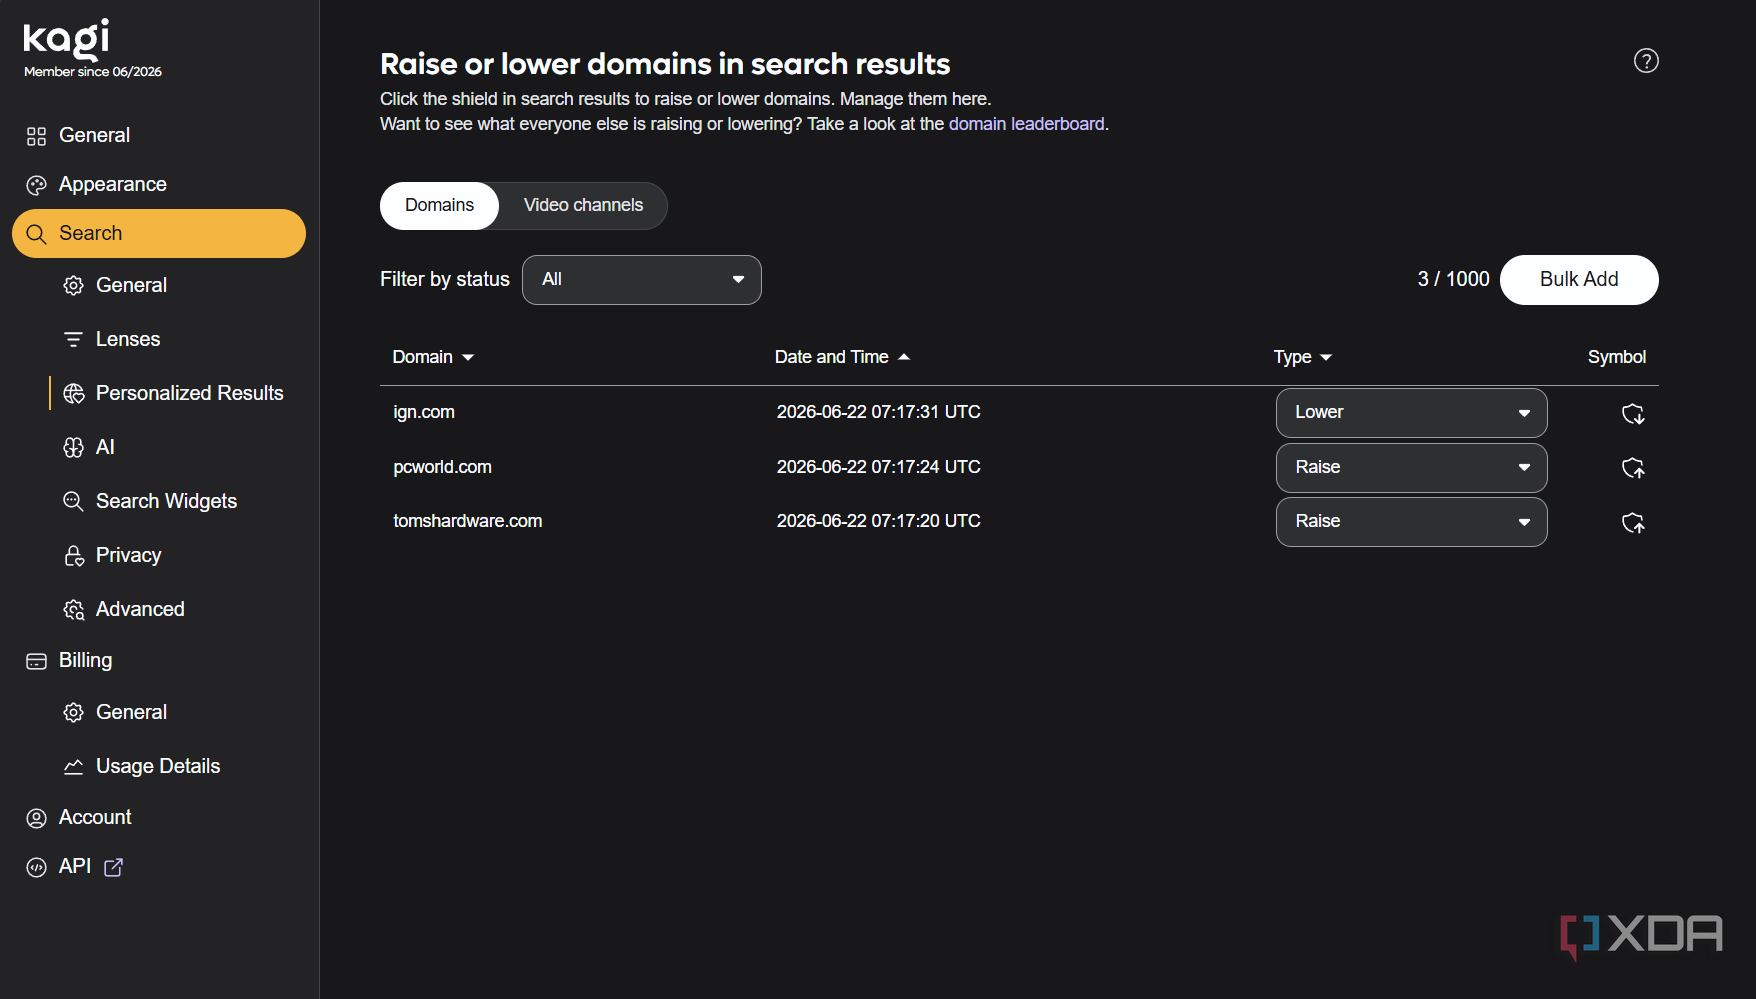This screenshot has height=999, width=1756.
Task: Open the Type dropdown for pcworld.com
Action: point(1411,468)
